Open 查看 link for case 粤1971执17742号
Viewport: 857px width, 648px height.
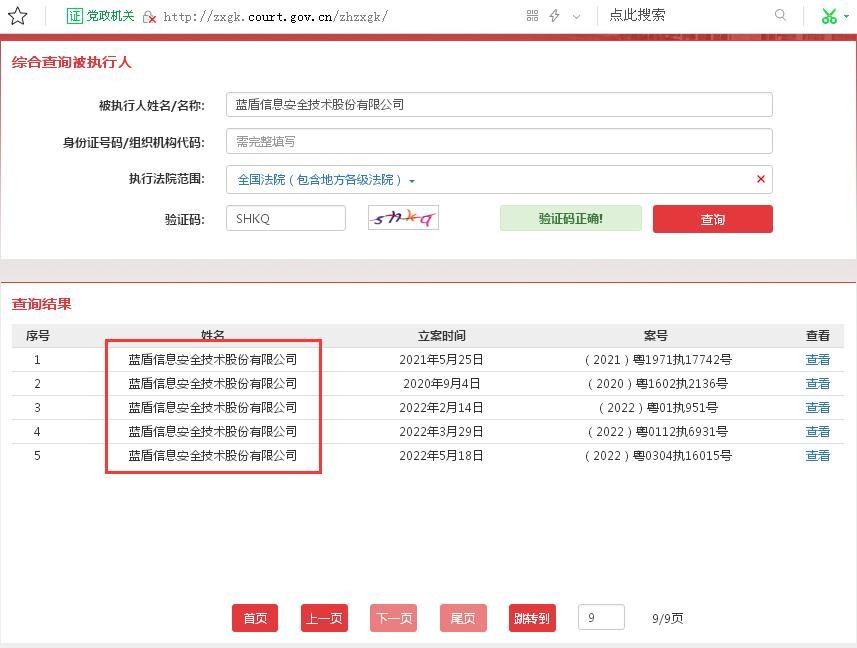coord(817,360)
